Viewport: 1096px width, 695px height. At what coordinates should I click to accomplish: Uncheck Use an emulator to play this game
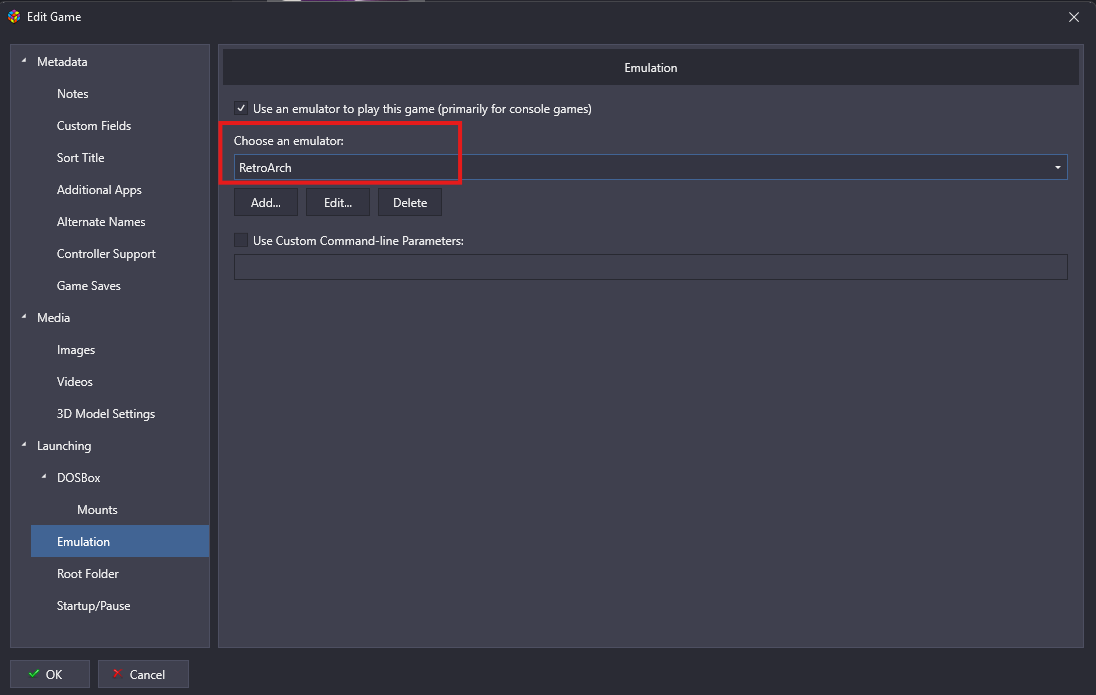point(241,108)
